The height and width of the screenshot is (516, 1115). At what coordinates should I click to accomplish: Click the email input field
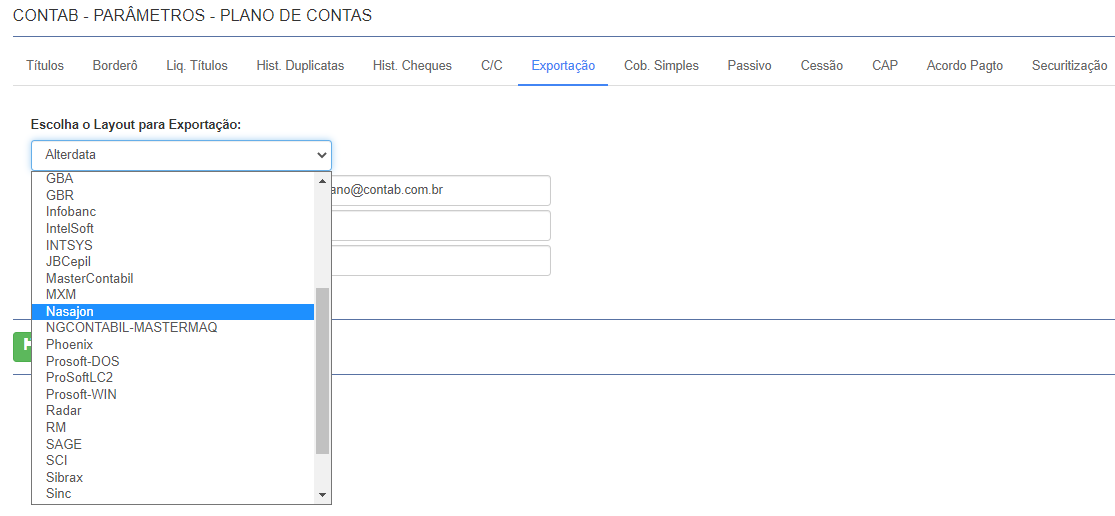tap(440, 190)
